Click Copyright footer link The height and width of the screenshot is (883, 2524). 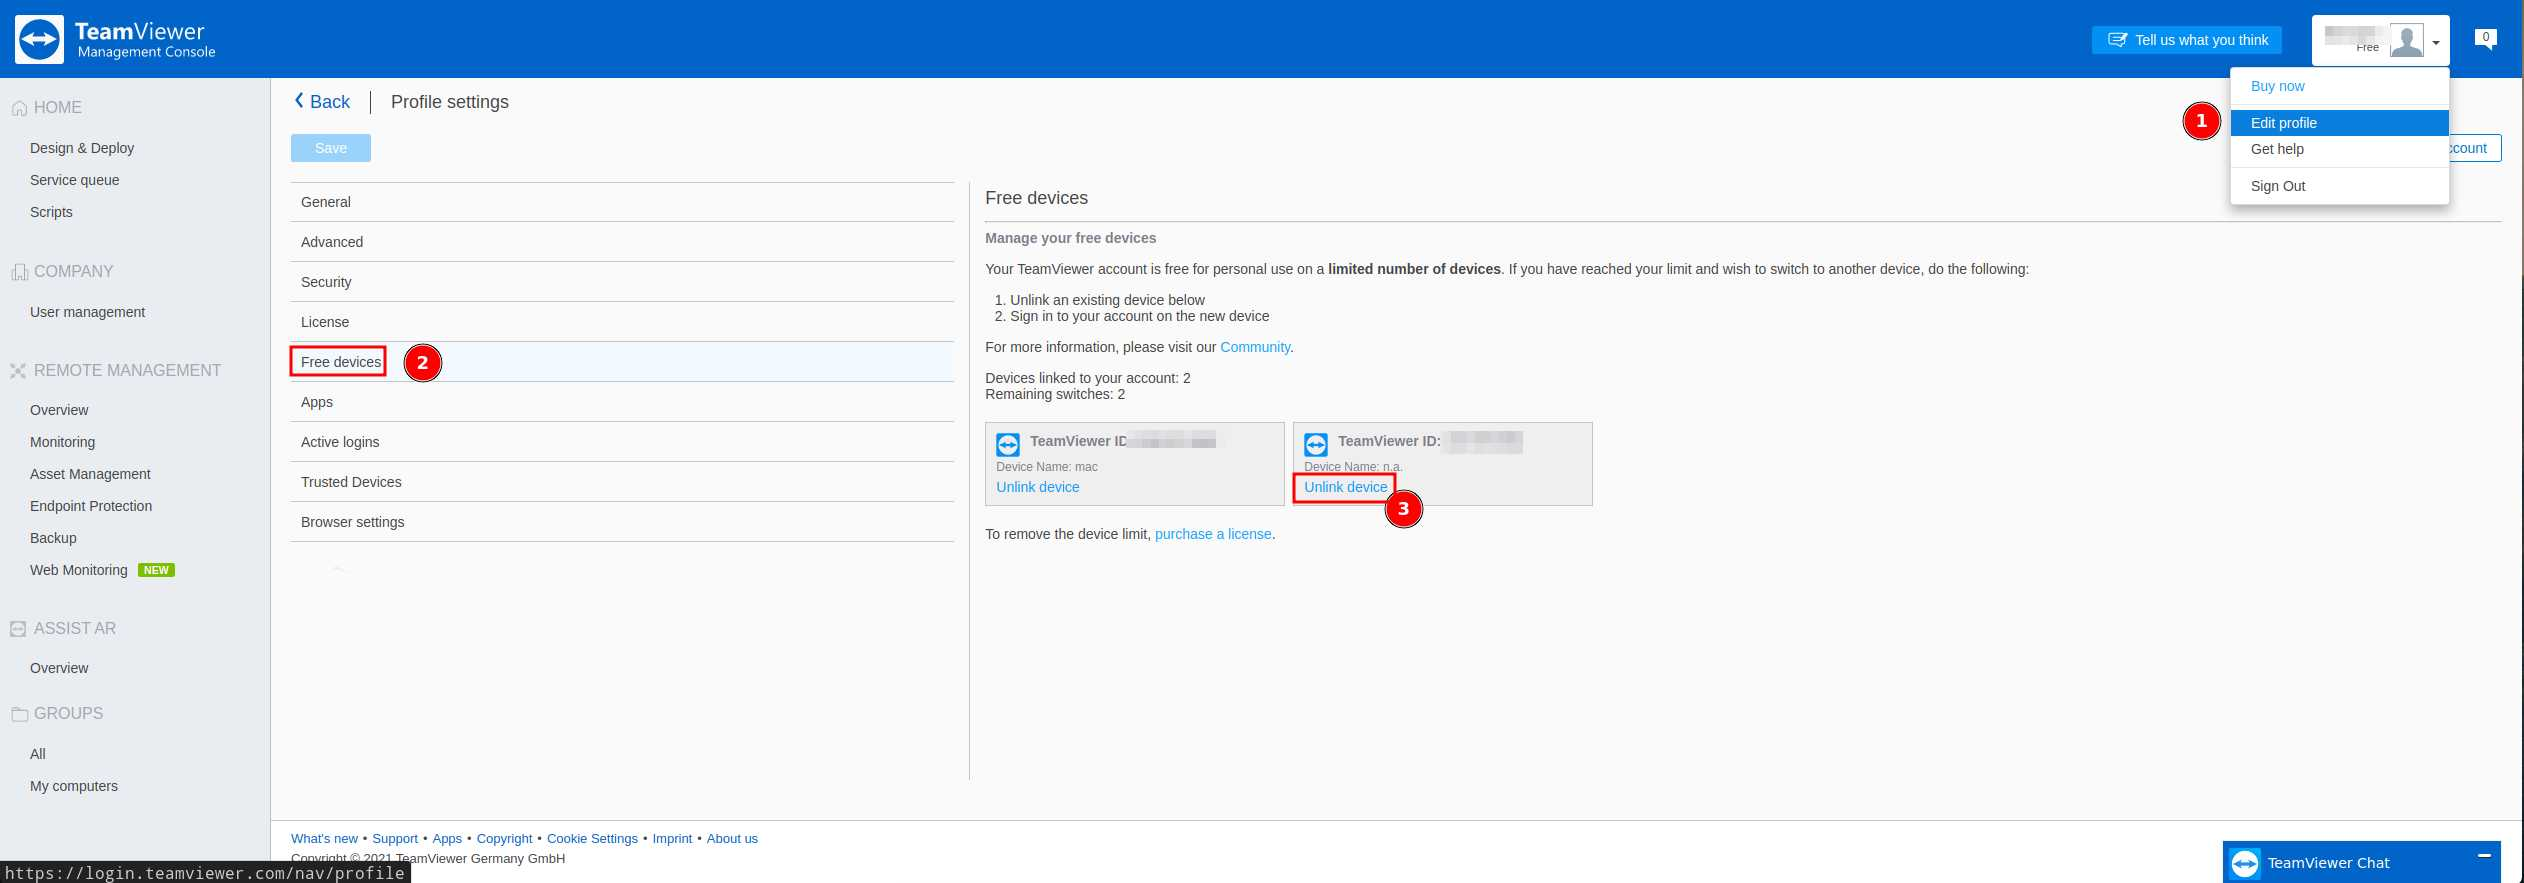[505, 839]
